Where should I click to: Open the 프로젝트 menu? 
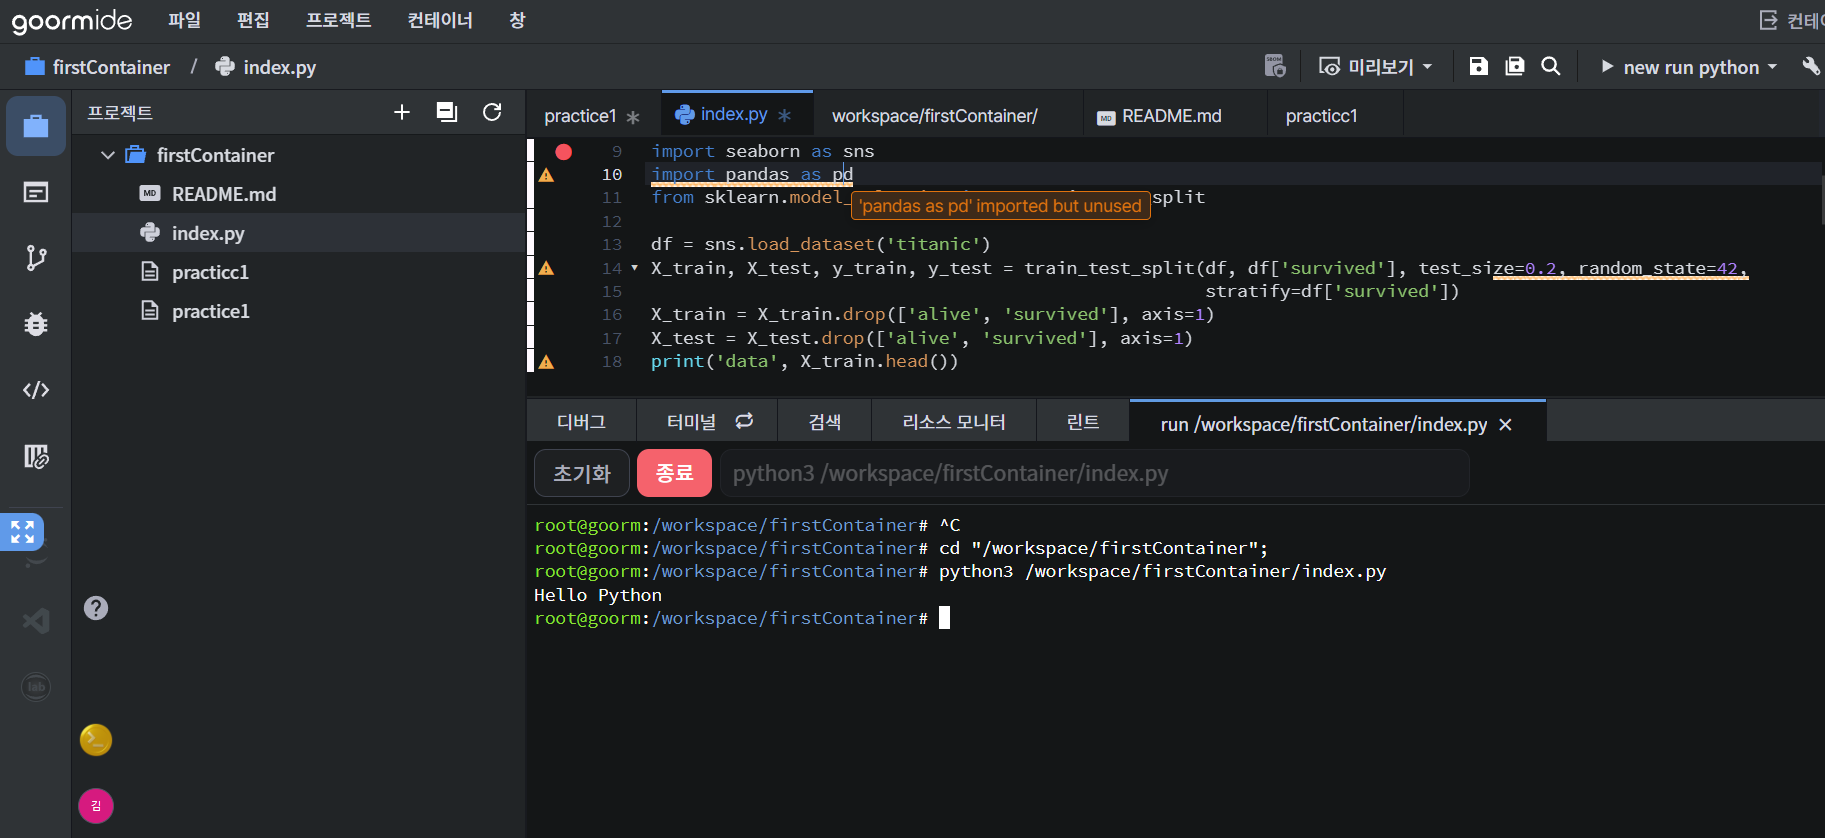click(339, 20)
